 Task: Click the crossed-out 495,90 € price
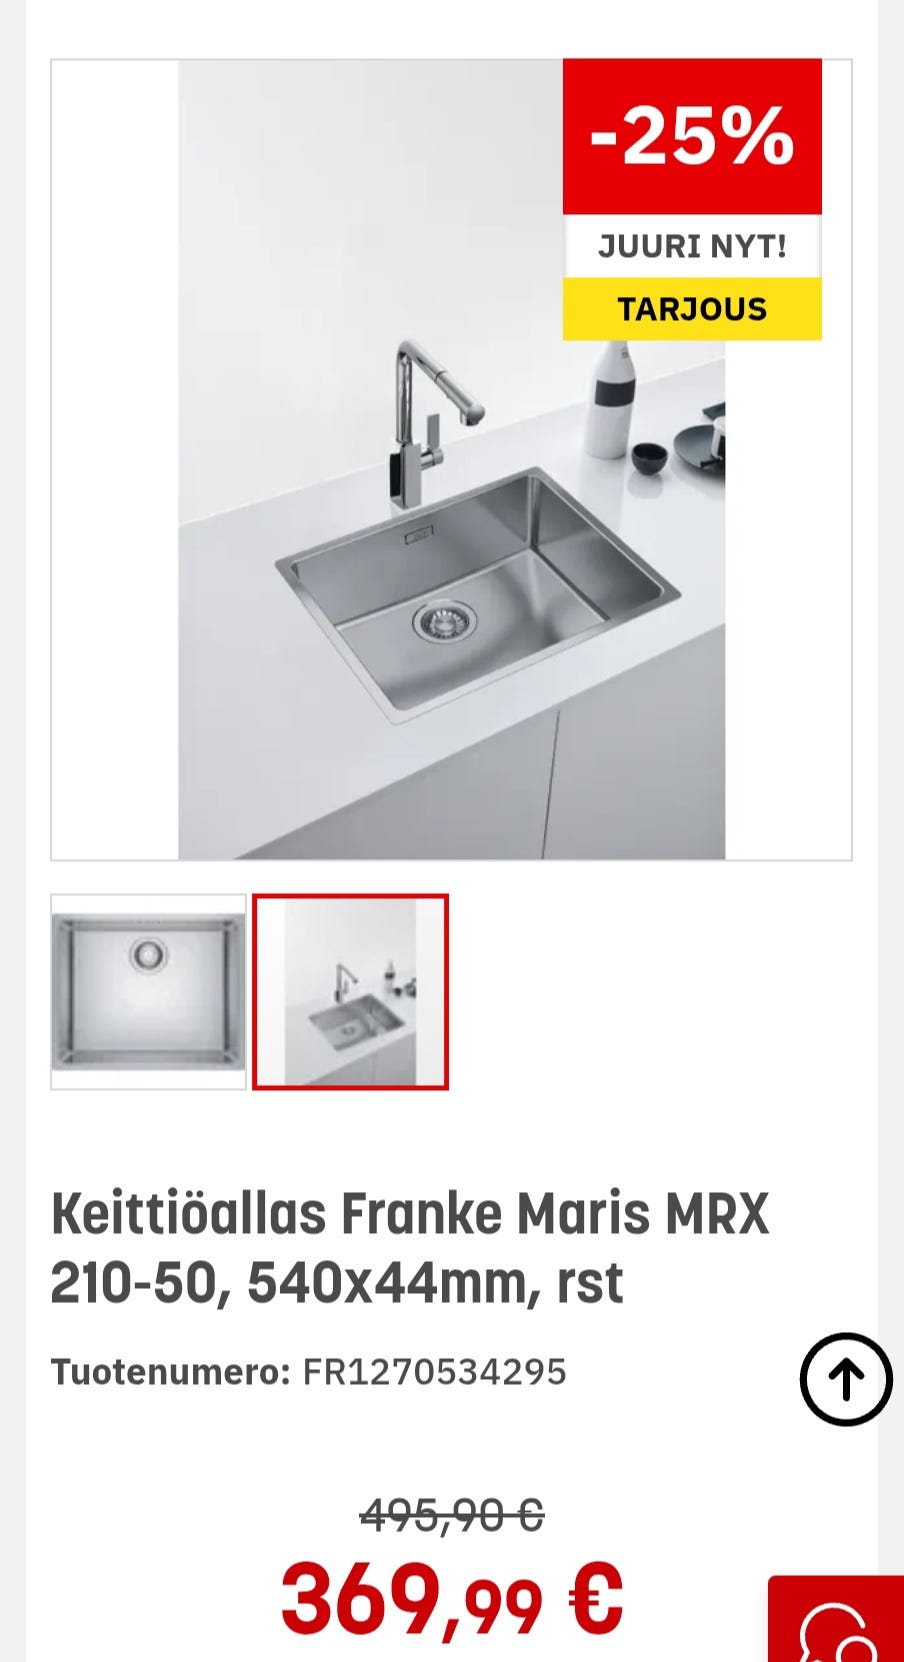(x=452, y=1516)
